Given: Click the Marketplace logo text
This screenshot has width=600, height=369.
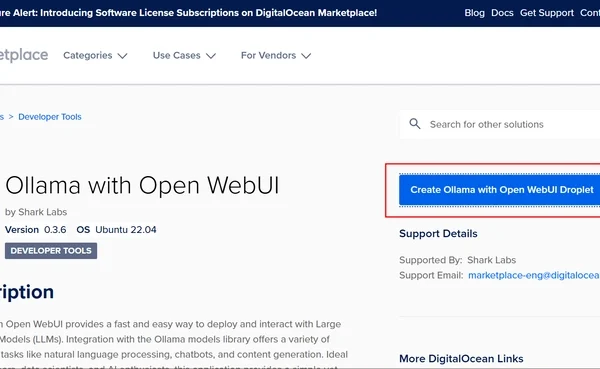Looking at the screenshot, I should pos(24,55).
